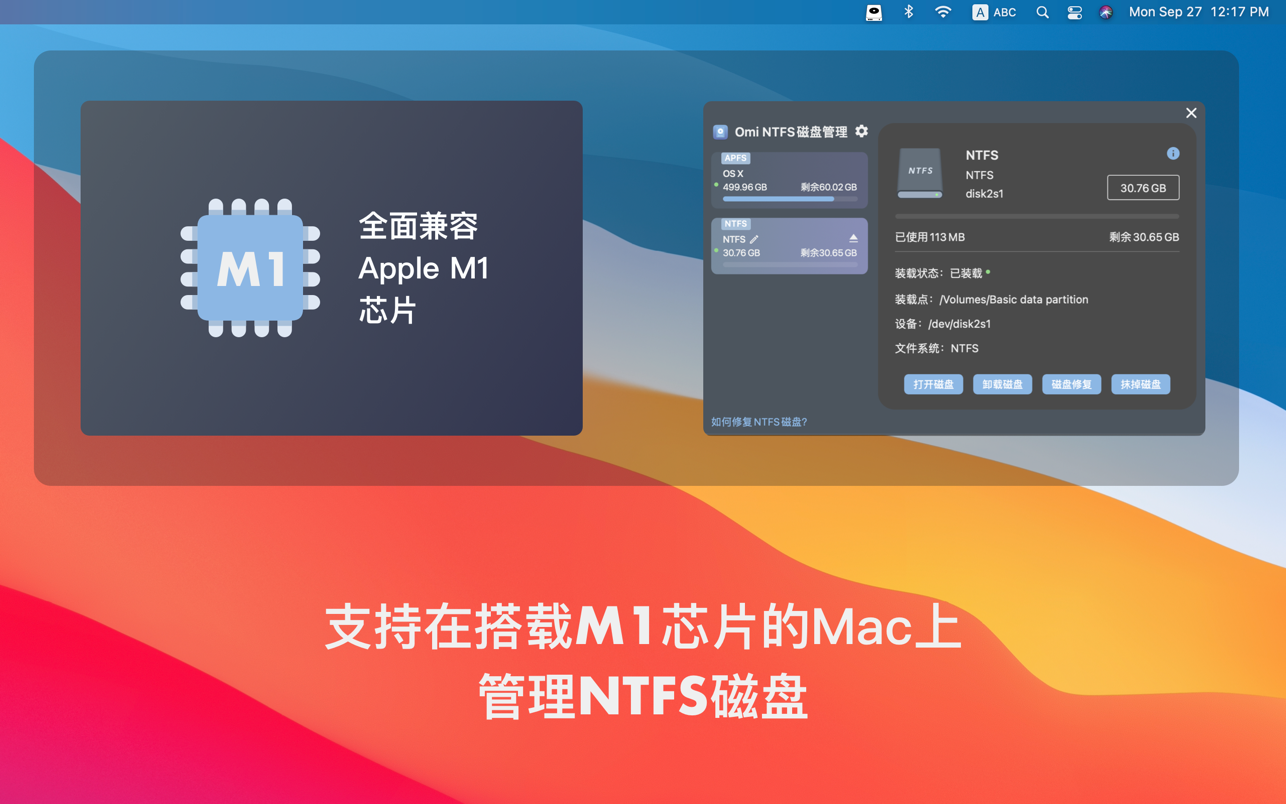Image resolution: width=1286 pixels, height=804 pixels.
Task: Click 已使用 113 MB text
Action: [x=930, y=237]
